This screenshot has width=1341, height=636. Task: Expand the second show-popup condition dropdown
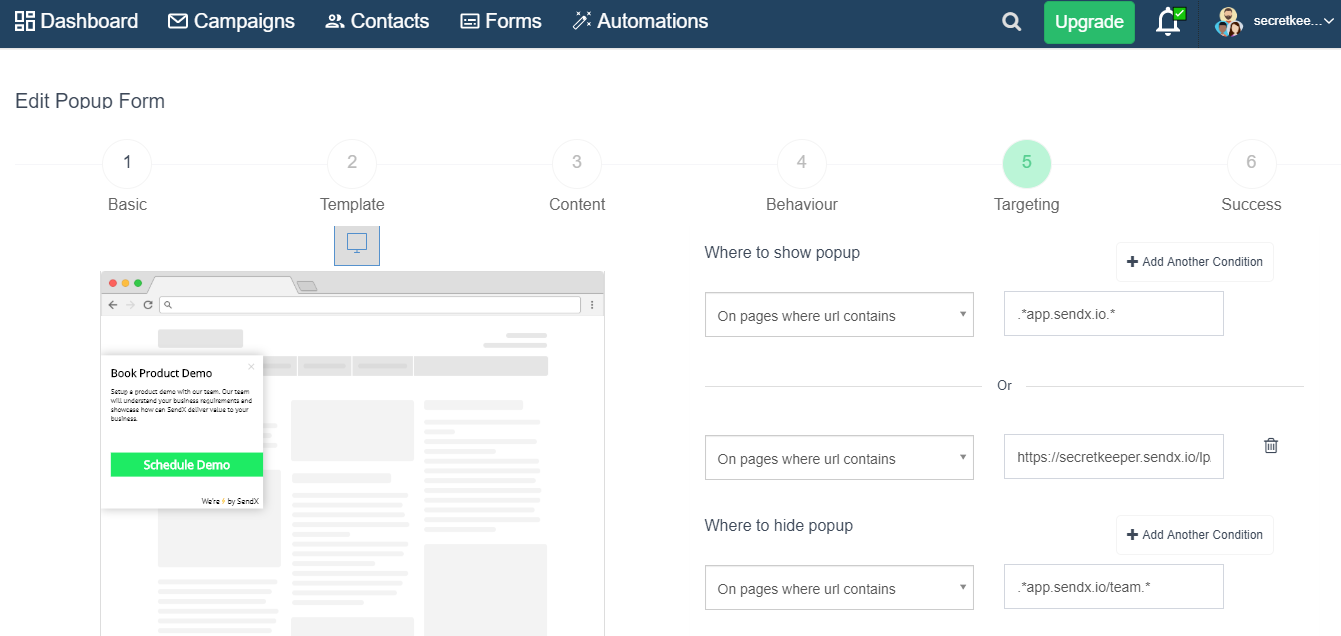(839, 458)
